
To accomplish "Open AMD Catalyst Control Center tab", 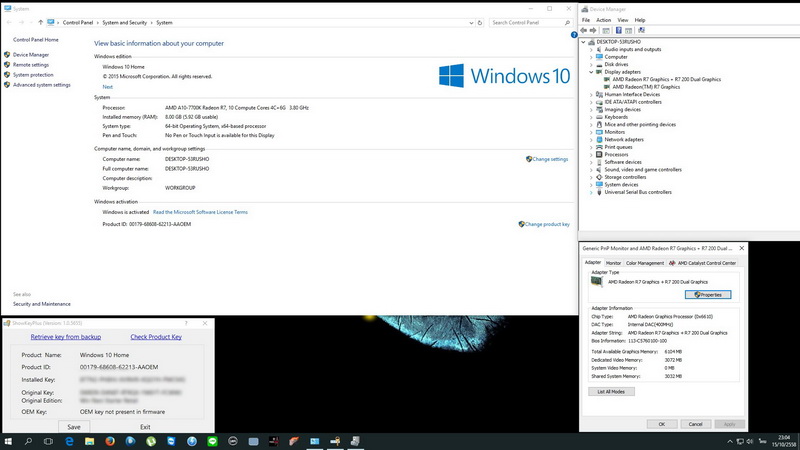I will click(x=703, y=263).
